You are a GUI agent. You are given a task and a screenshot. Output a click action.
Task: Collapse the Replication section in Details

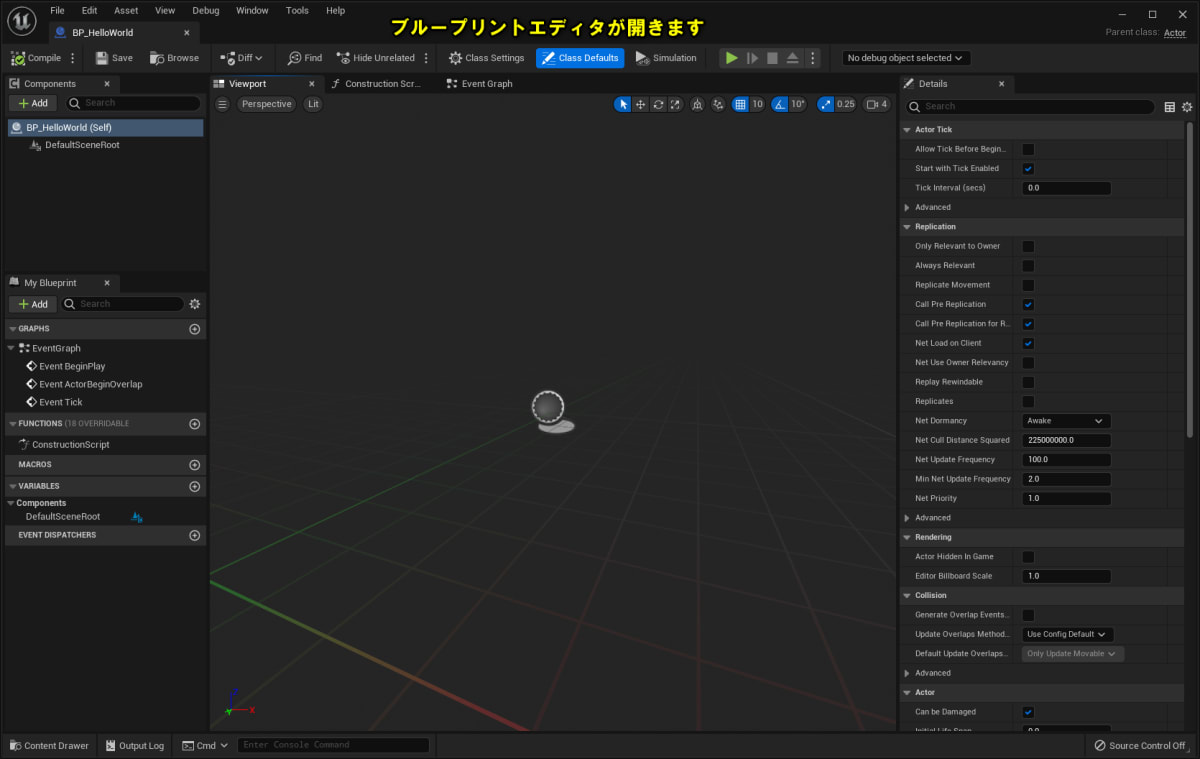[x=906, y=226]
